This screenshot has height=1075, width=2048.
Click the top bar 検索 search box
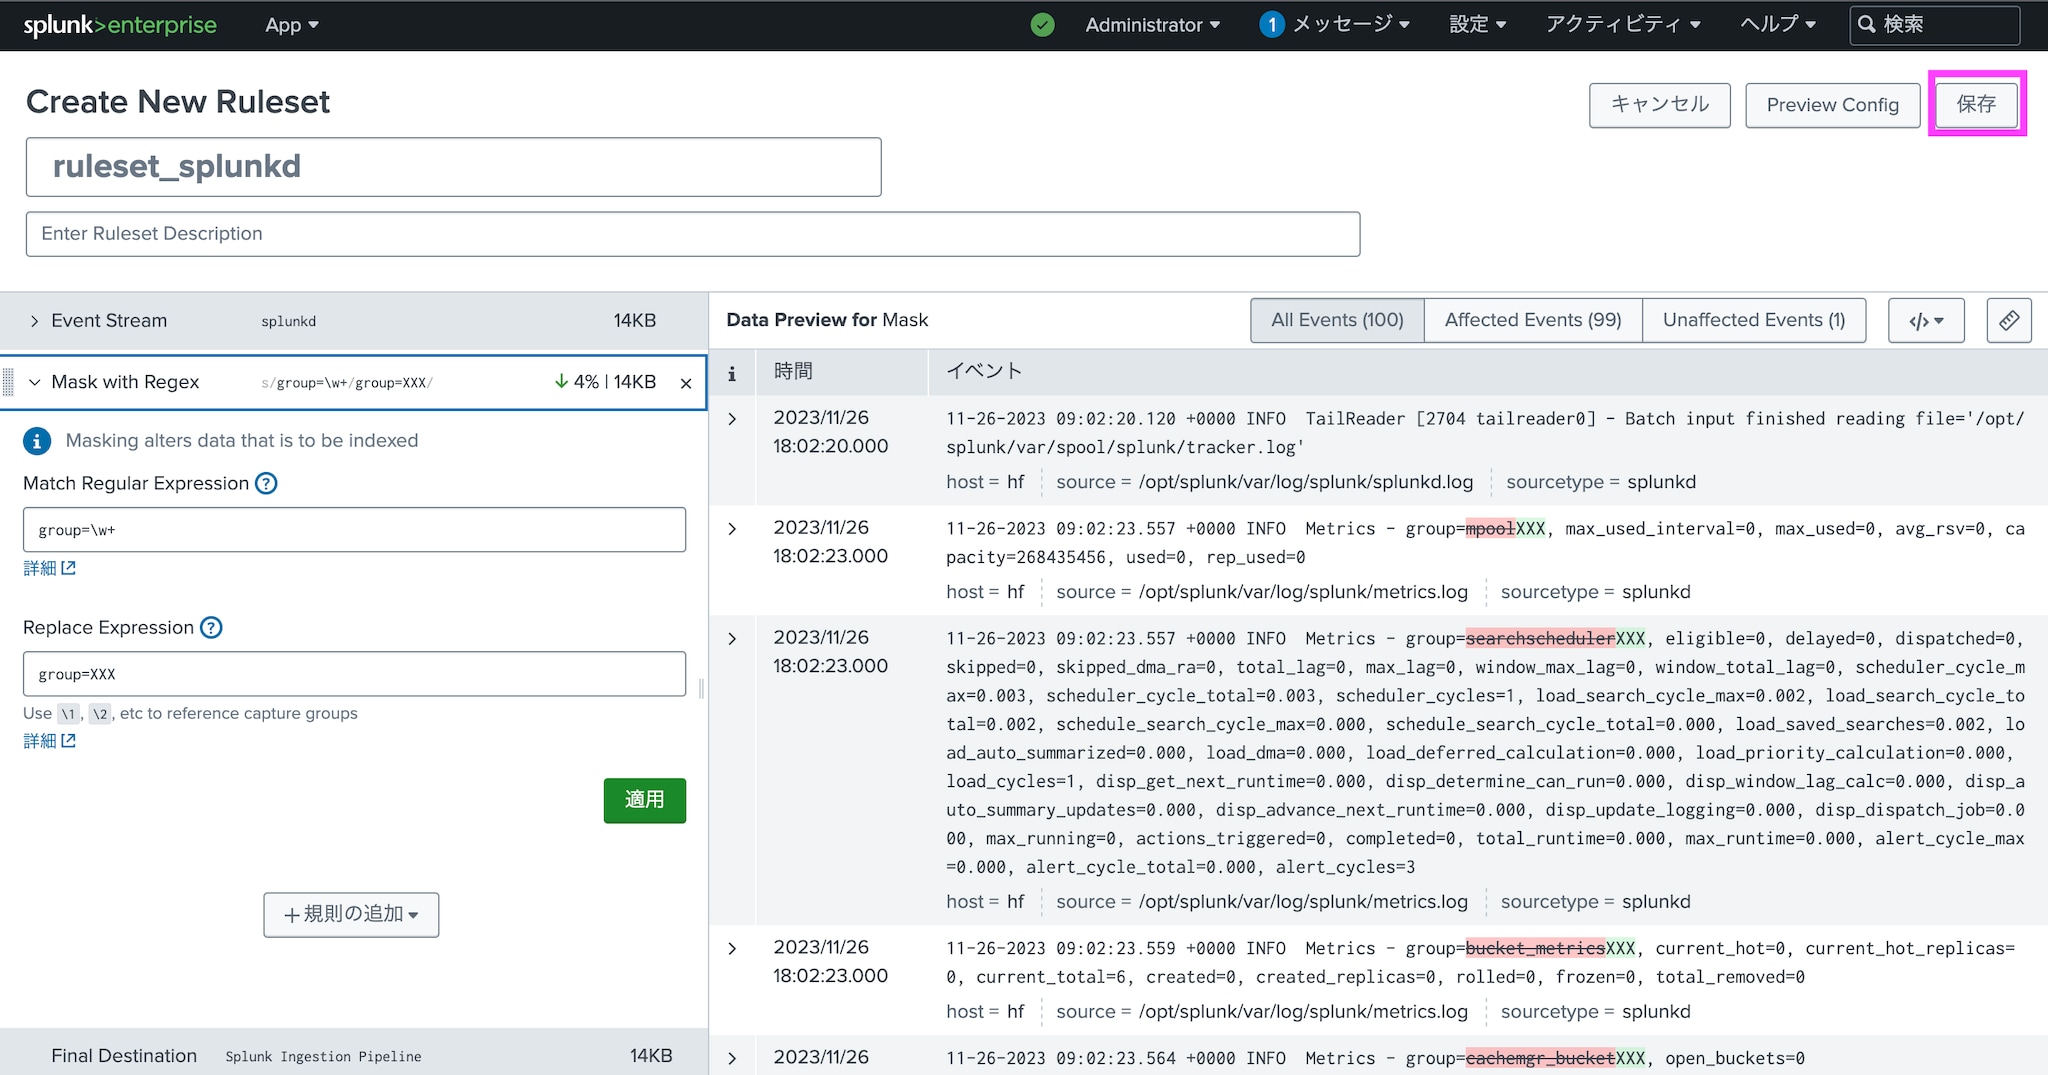click(x=1934, y=25)
